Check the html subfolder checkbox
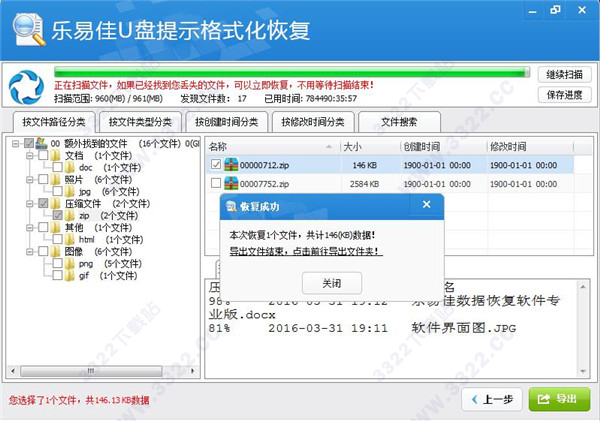This screenshot has height=421, width=600. coord(57,240)
